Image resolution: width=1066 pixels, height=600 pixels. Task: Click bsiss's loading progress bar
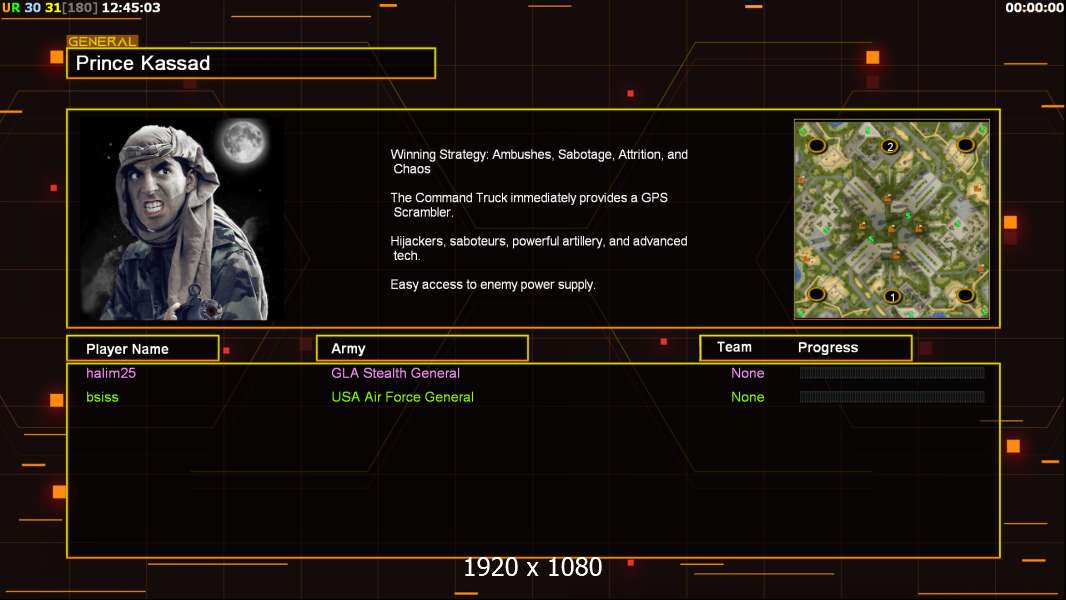click(892, 396)
